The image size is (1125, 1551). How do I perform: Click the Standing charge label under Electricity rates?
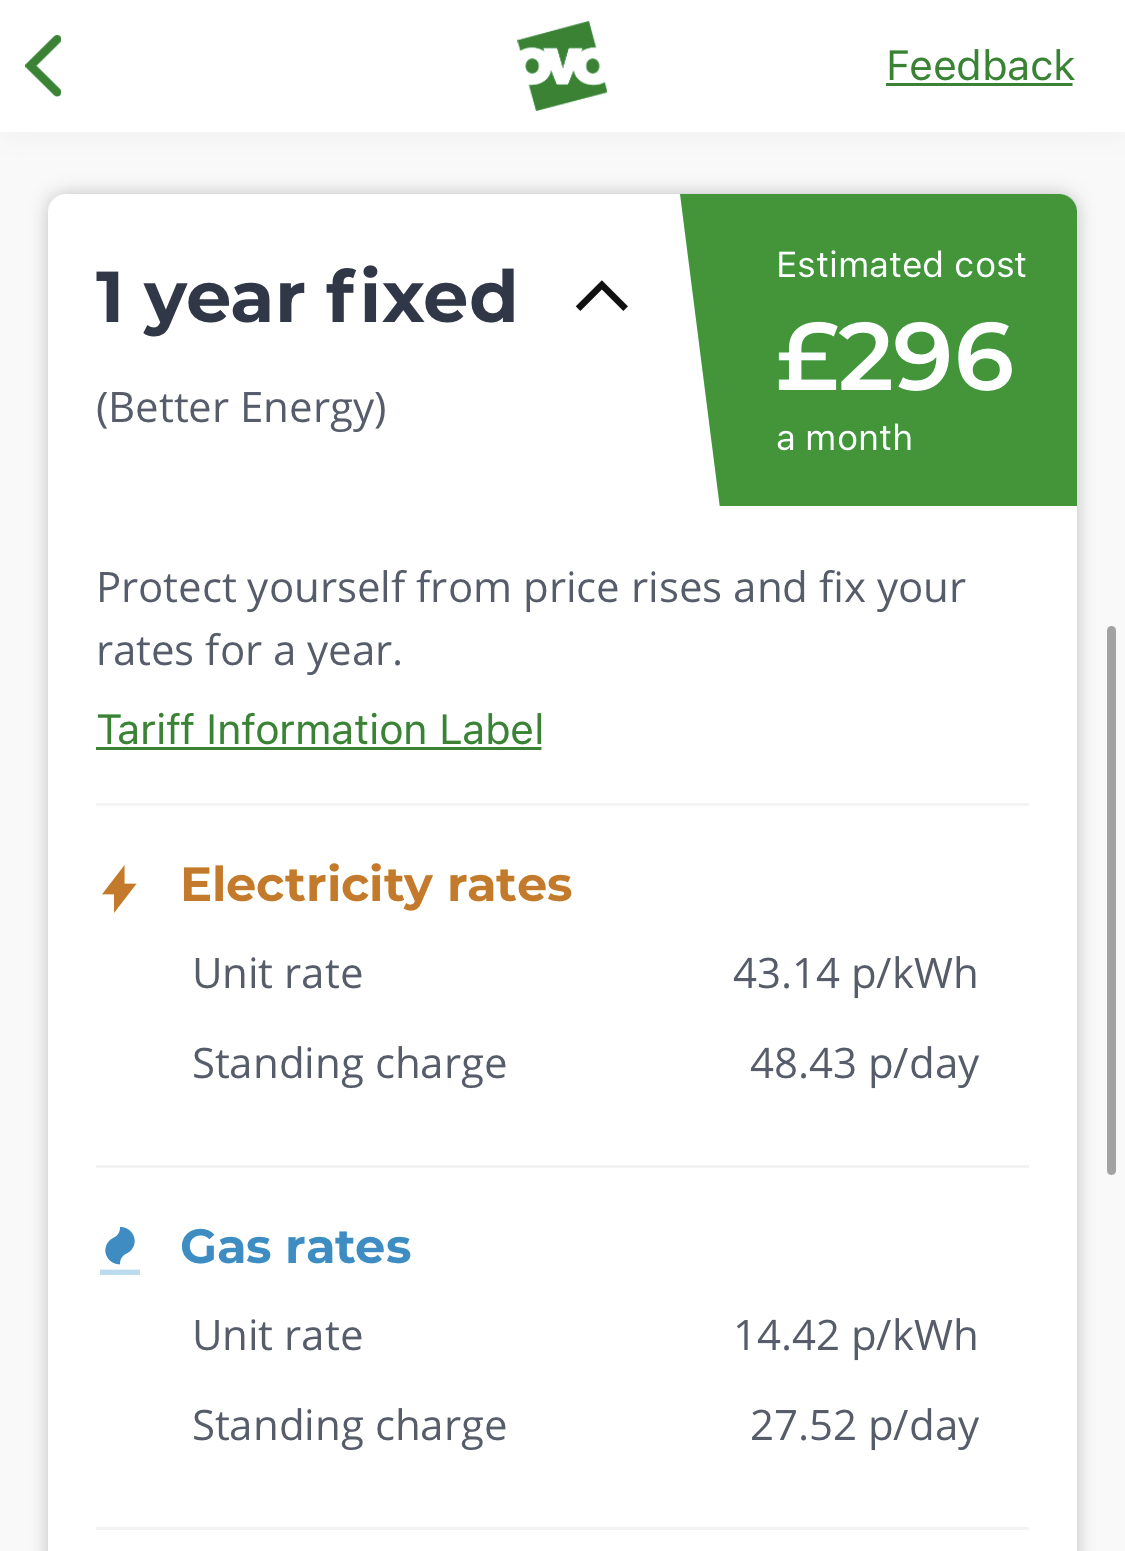tap(350, 1065)
